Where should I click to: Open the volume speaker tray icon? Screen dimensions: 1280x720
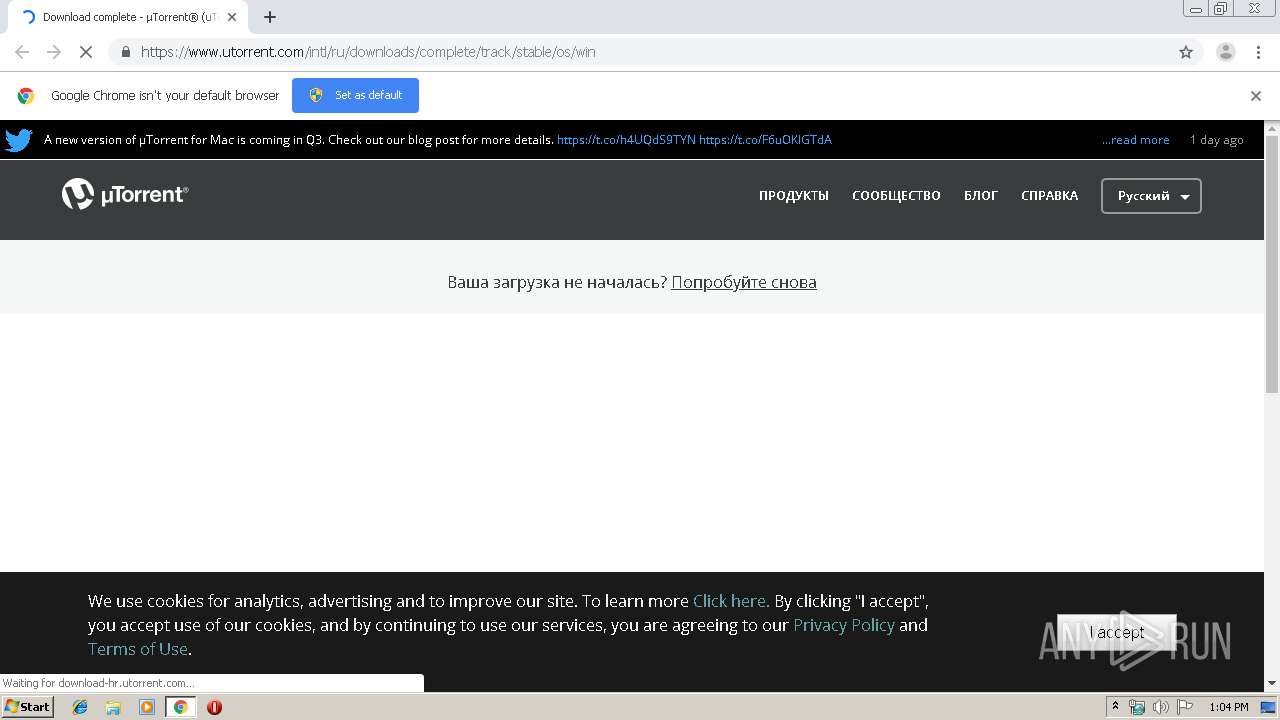pos(1160,707)
